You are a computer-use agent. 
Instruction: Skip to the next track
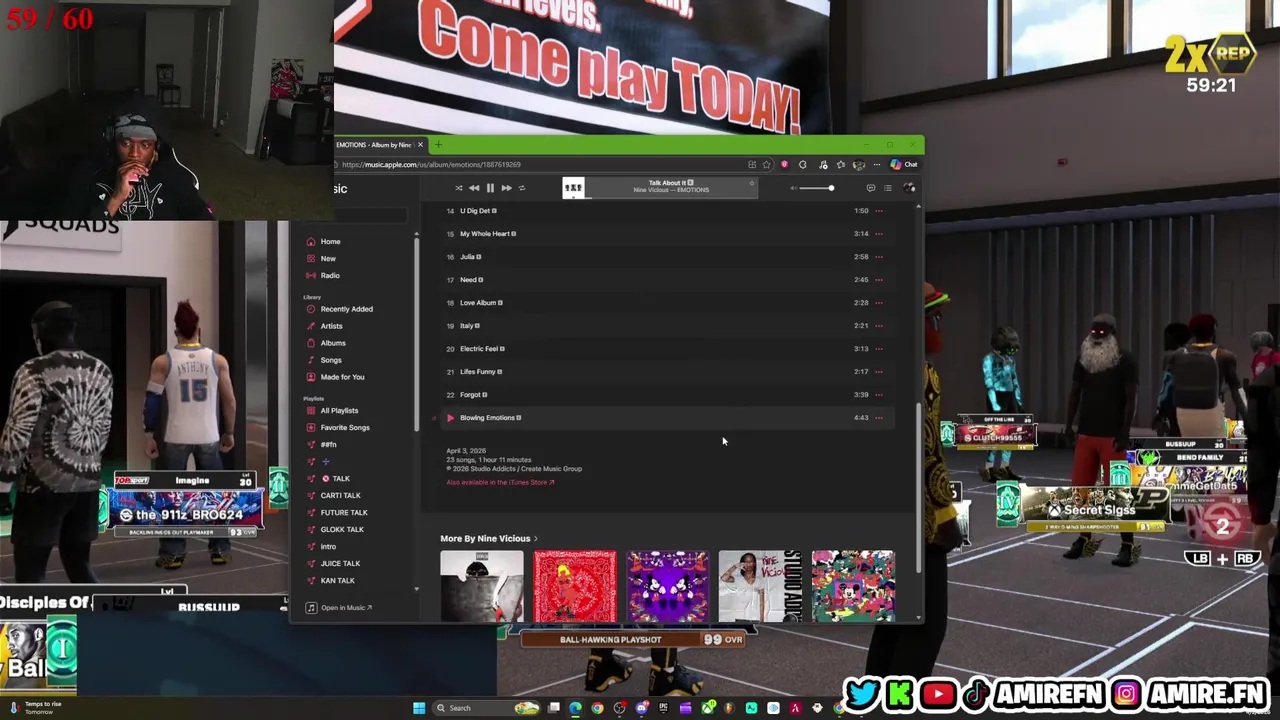(506, 188)
